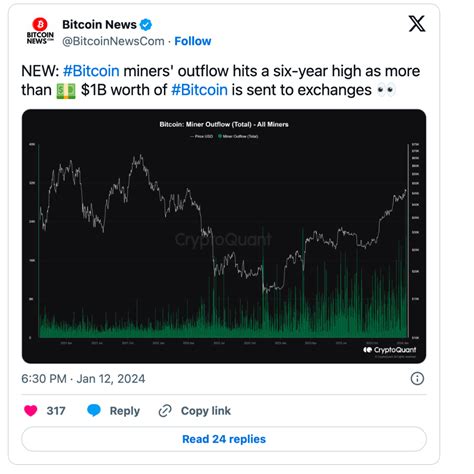
Task: Click the CryptoQuant logo in chart
Action: pos(390,350)
